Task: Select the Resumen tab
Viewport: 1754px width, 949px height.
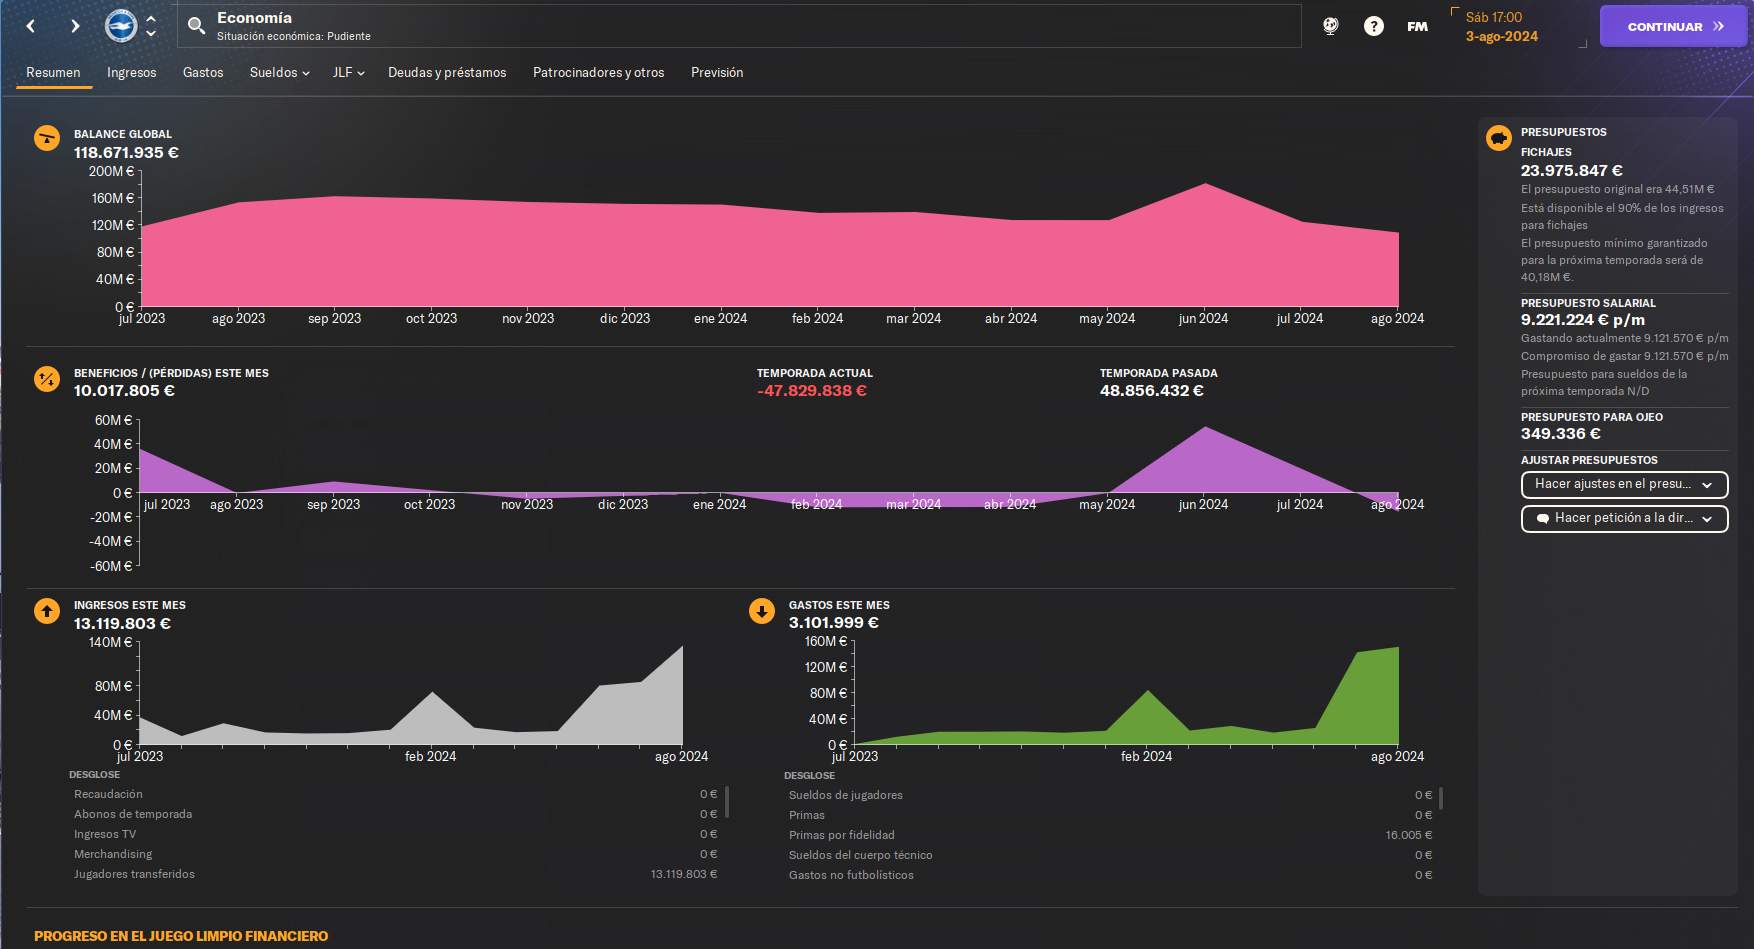Action: [53, 73]
